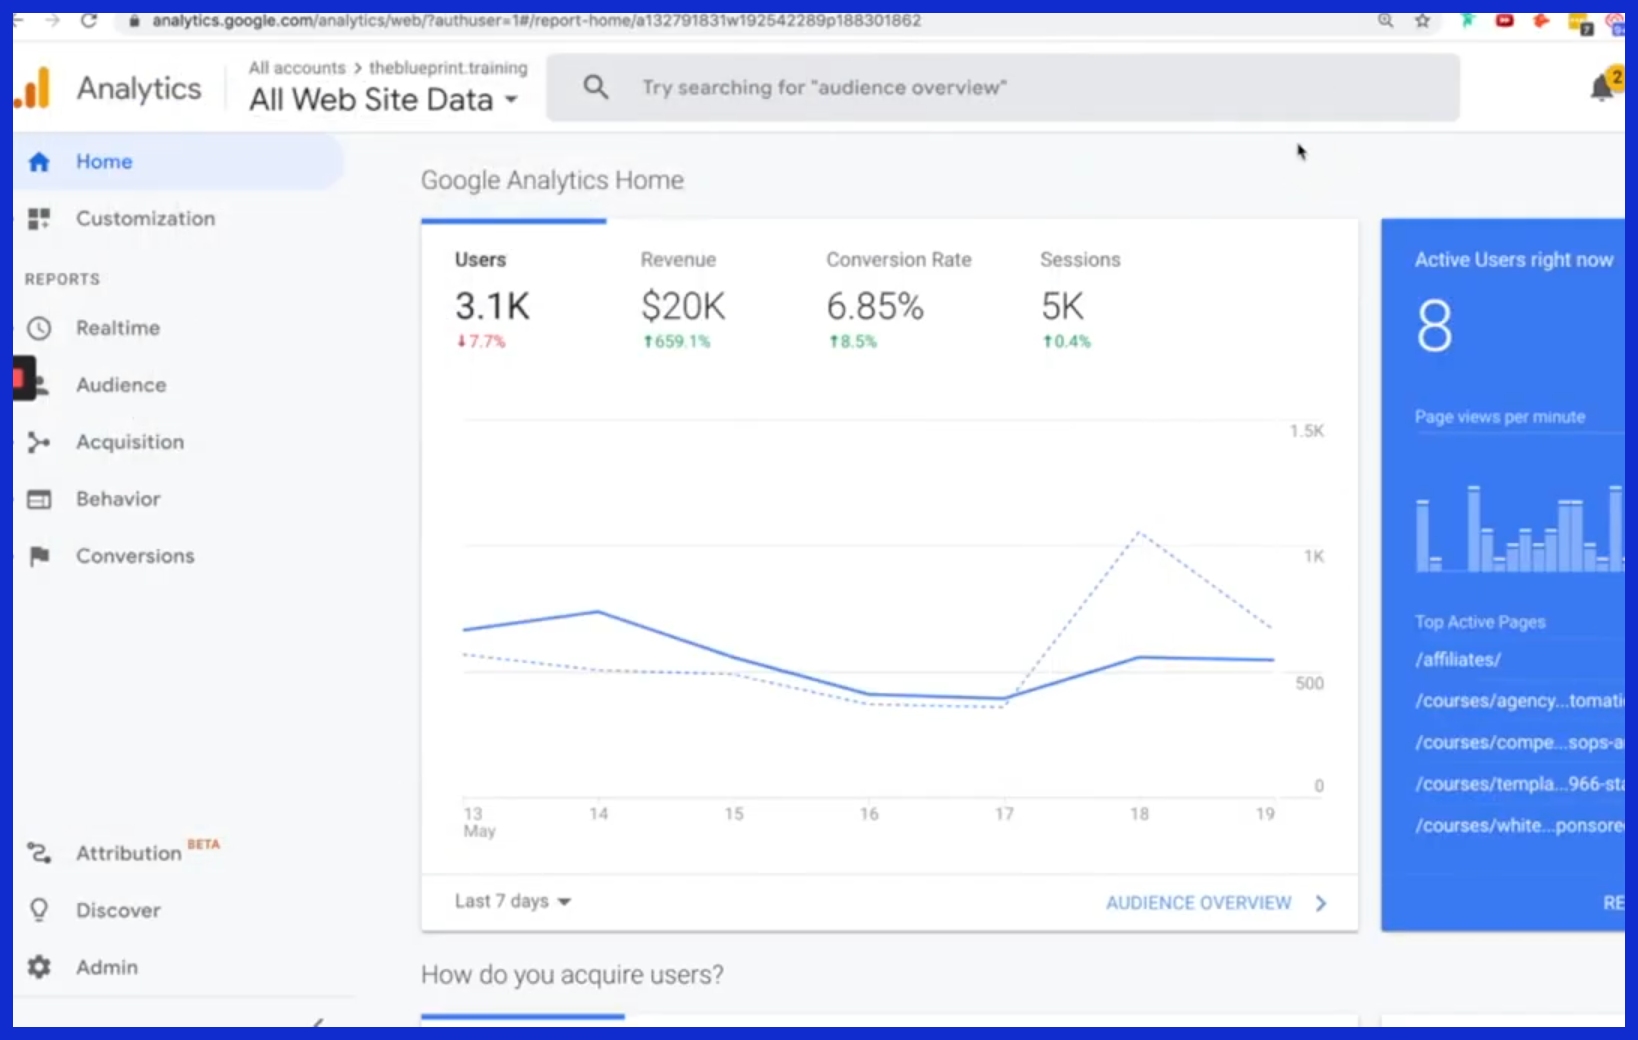1638x1040 pixels.
Task: Click the Home house icon in the sidebar
Action: click(x=39, y=162)
